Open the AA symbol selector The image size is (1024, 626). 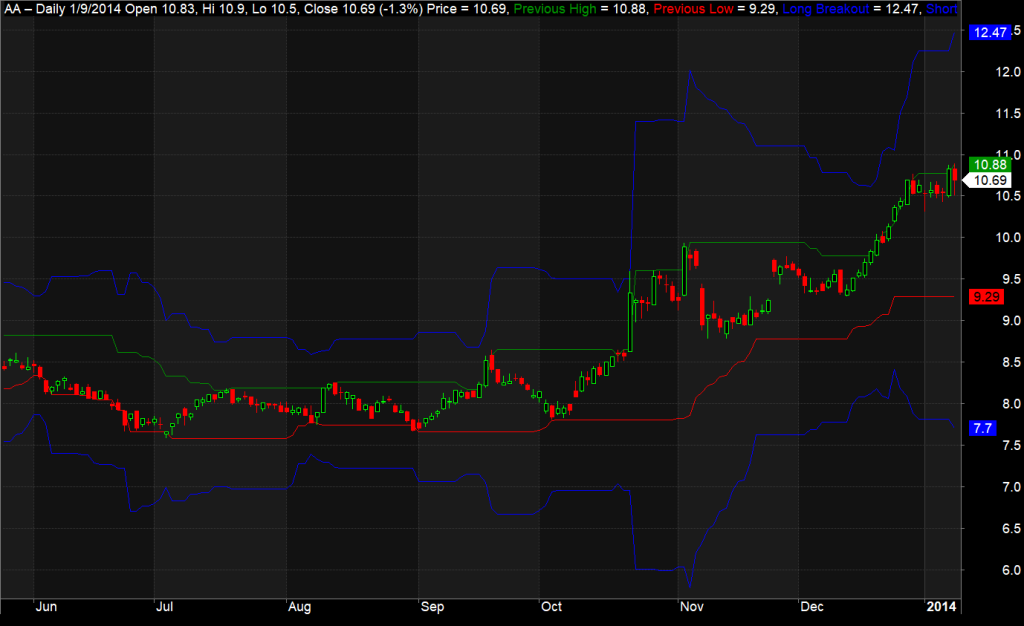click(12, 9)
